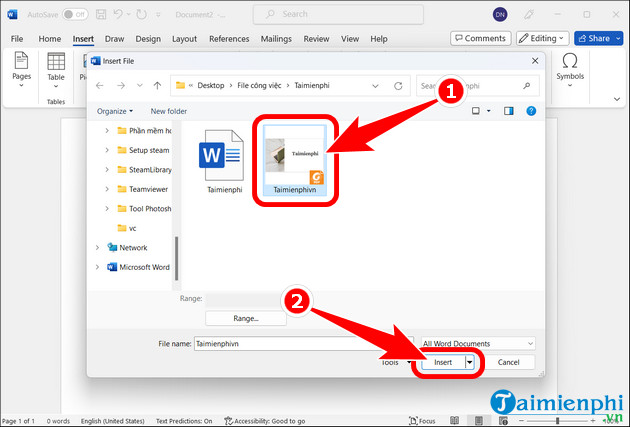Click the Back arrow in Insert File dialog
Screen dimensions: 630x427
pos(100,86)
